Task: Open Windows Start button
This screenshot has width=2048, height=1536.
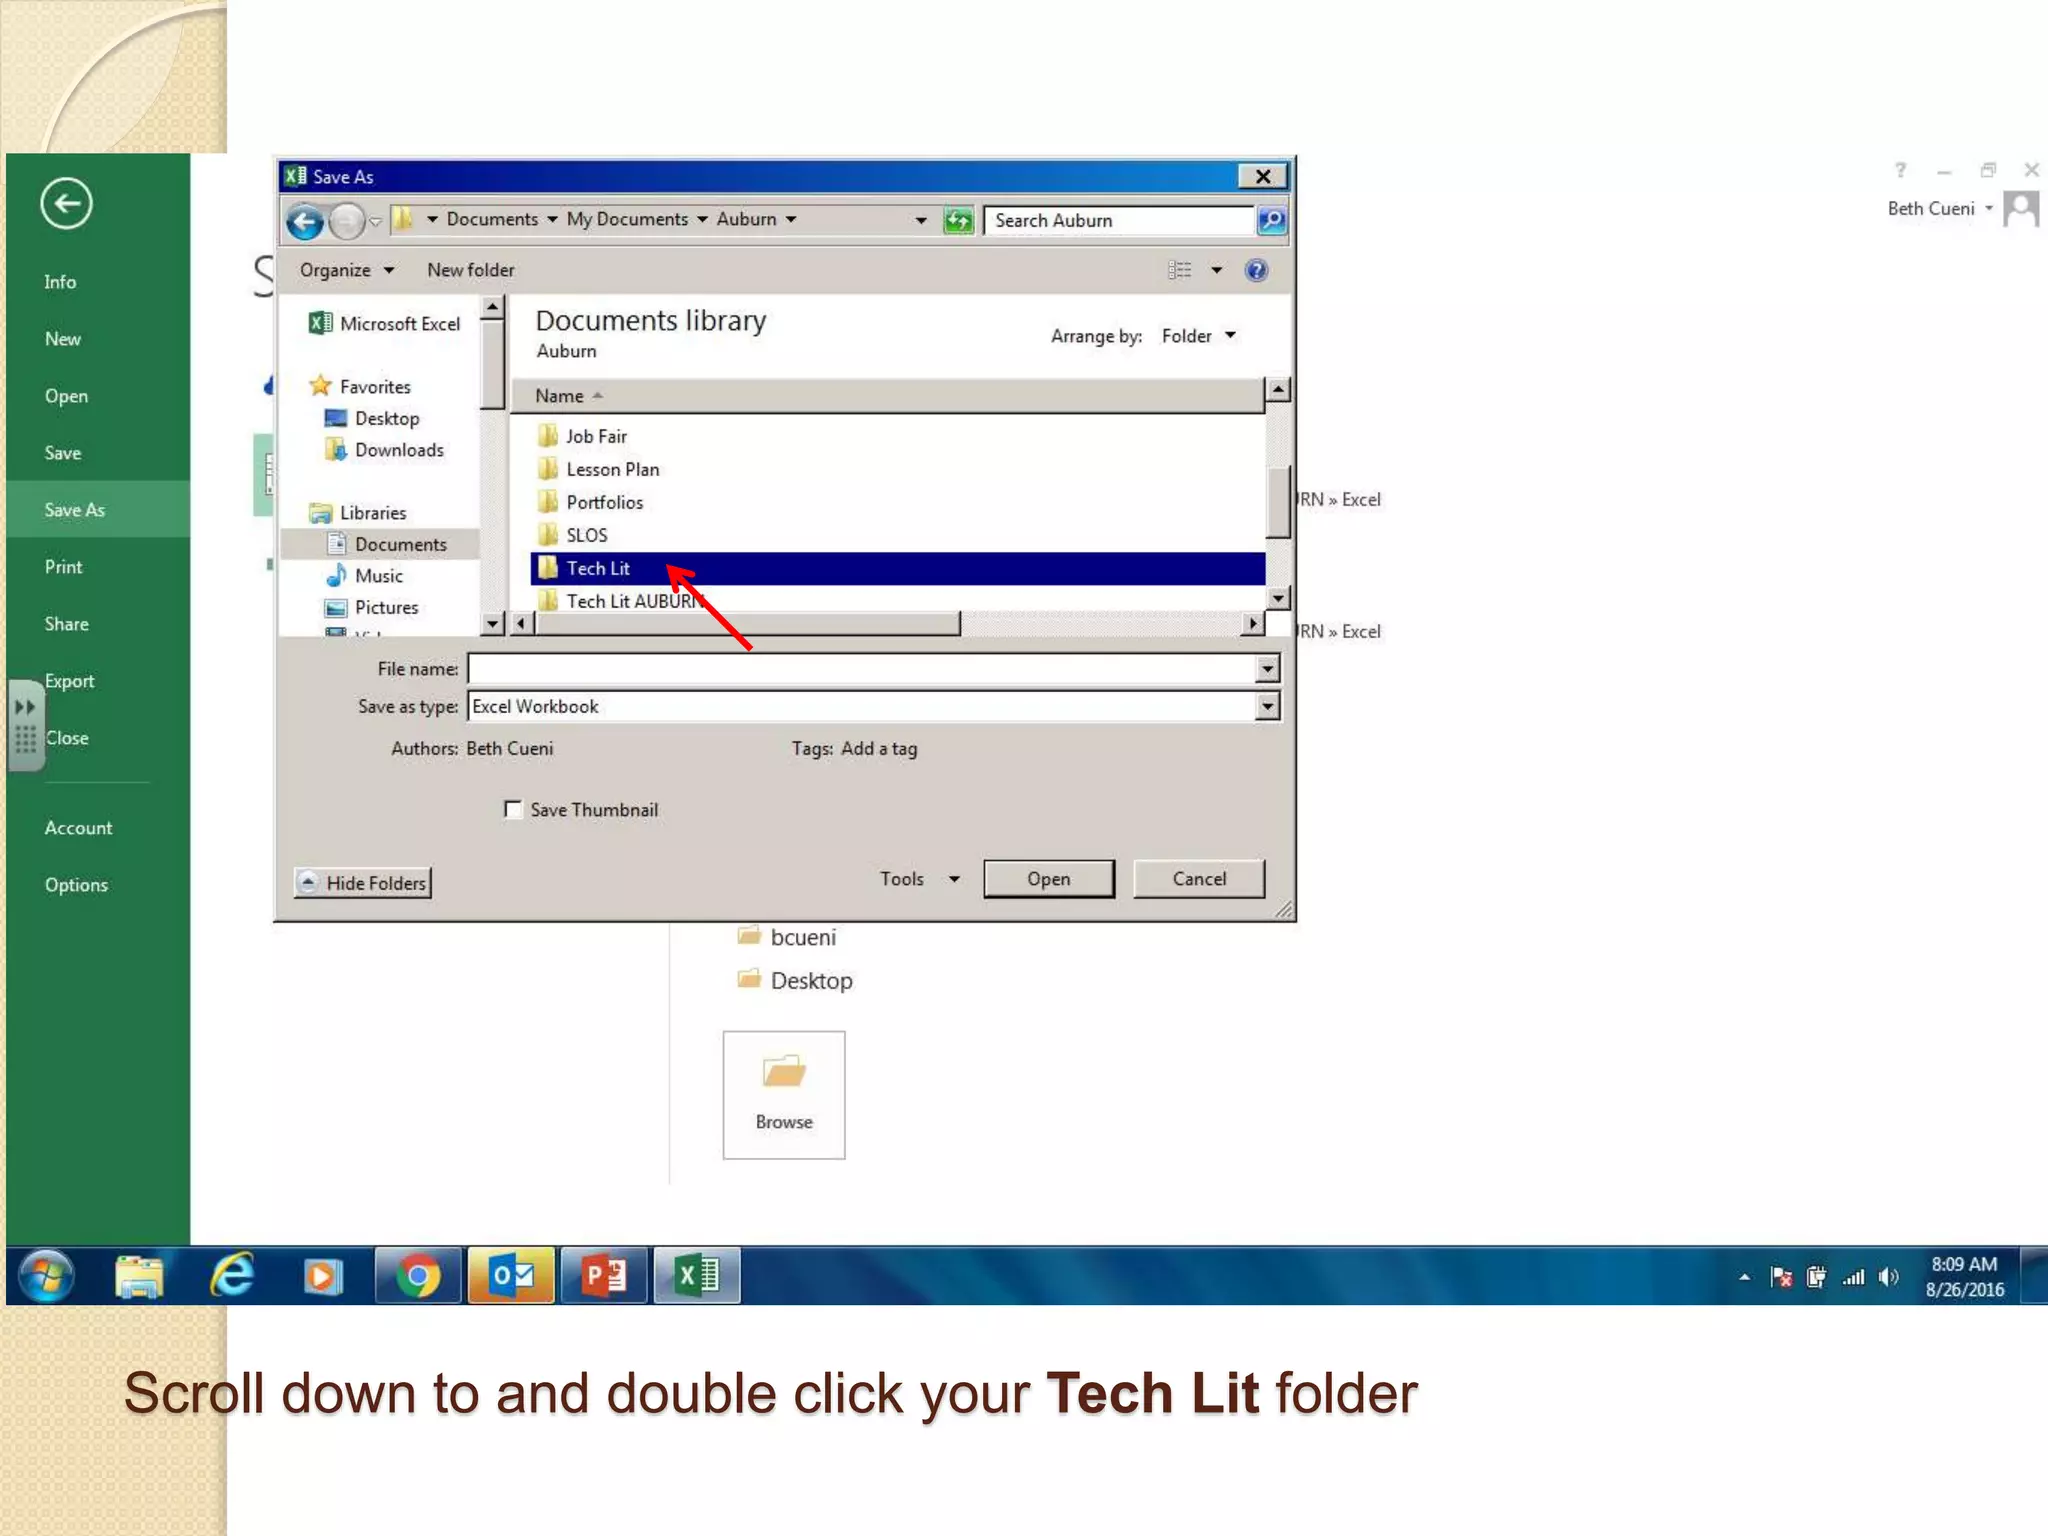Action: [46, 1276]
